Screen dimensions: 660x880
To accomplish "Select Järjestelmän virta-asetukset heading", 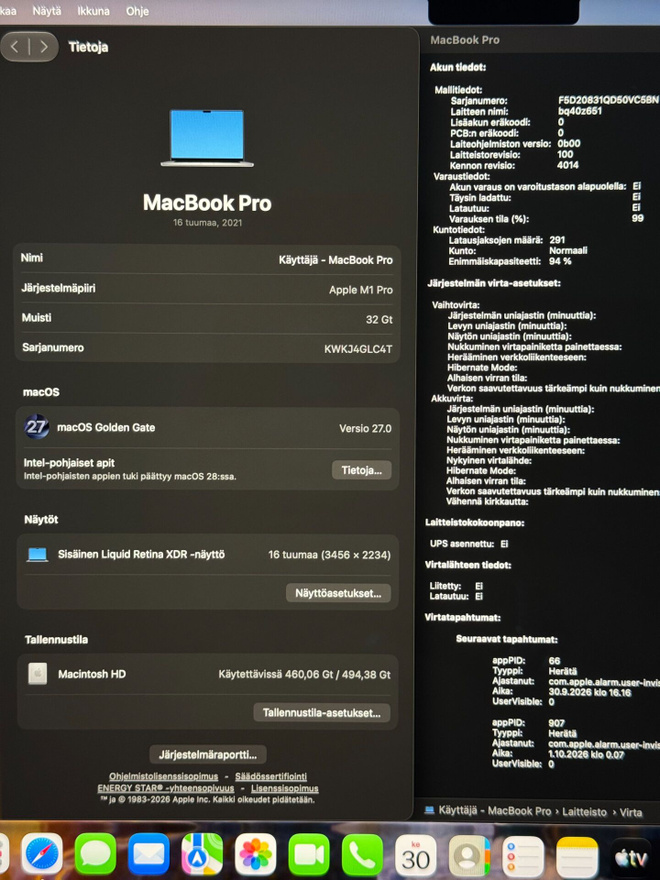I will [x=494, y=283].
